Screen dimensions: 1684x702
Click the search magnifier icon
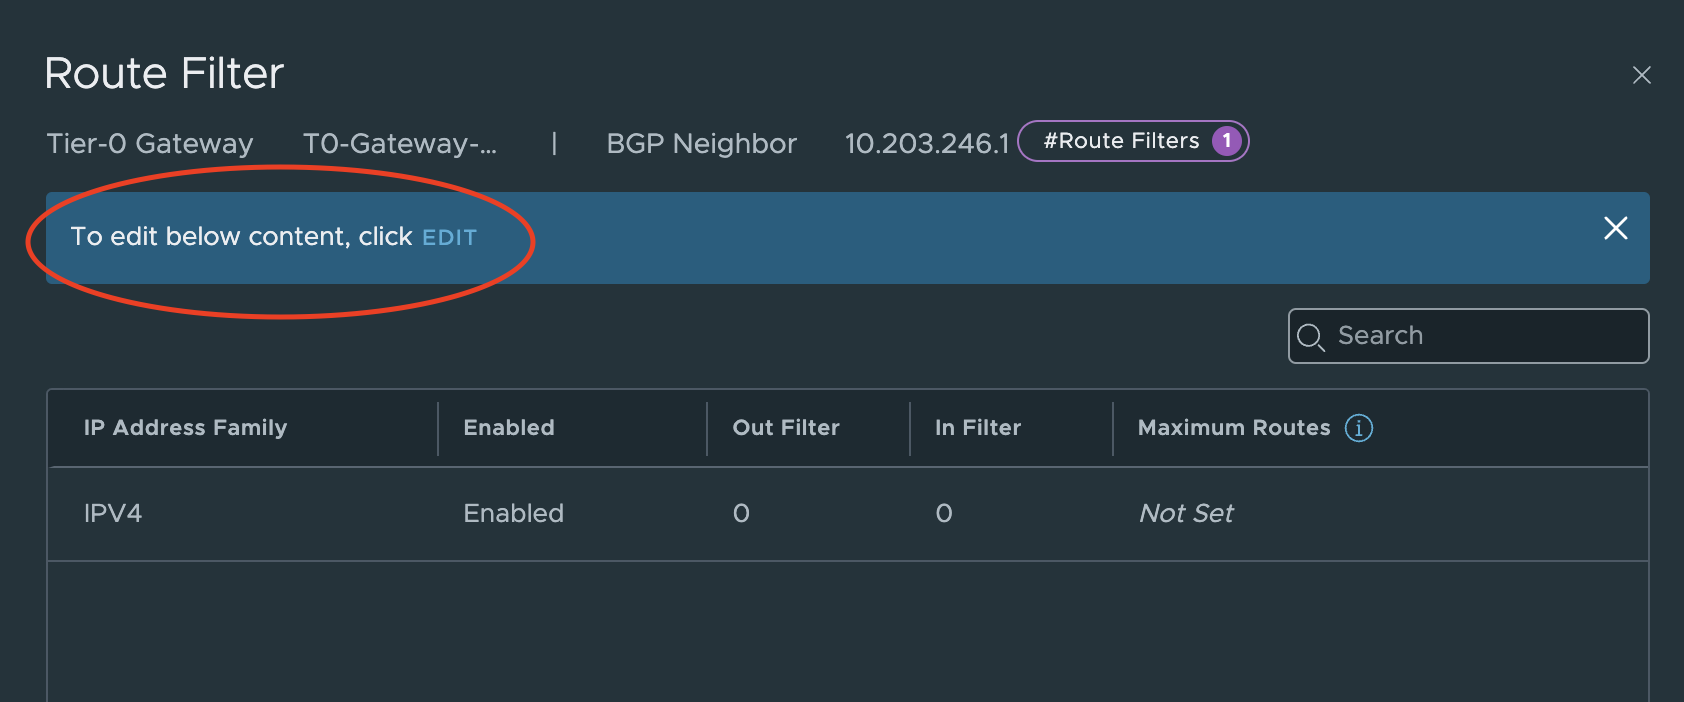tap(1313, 336)
